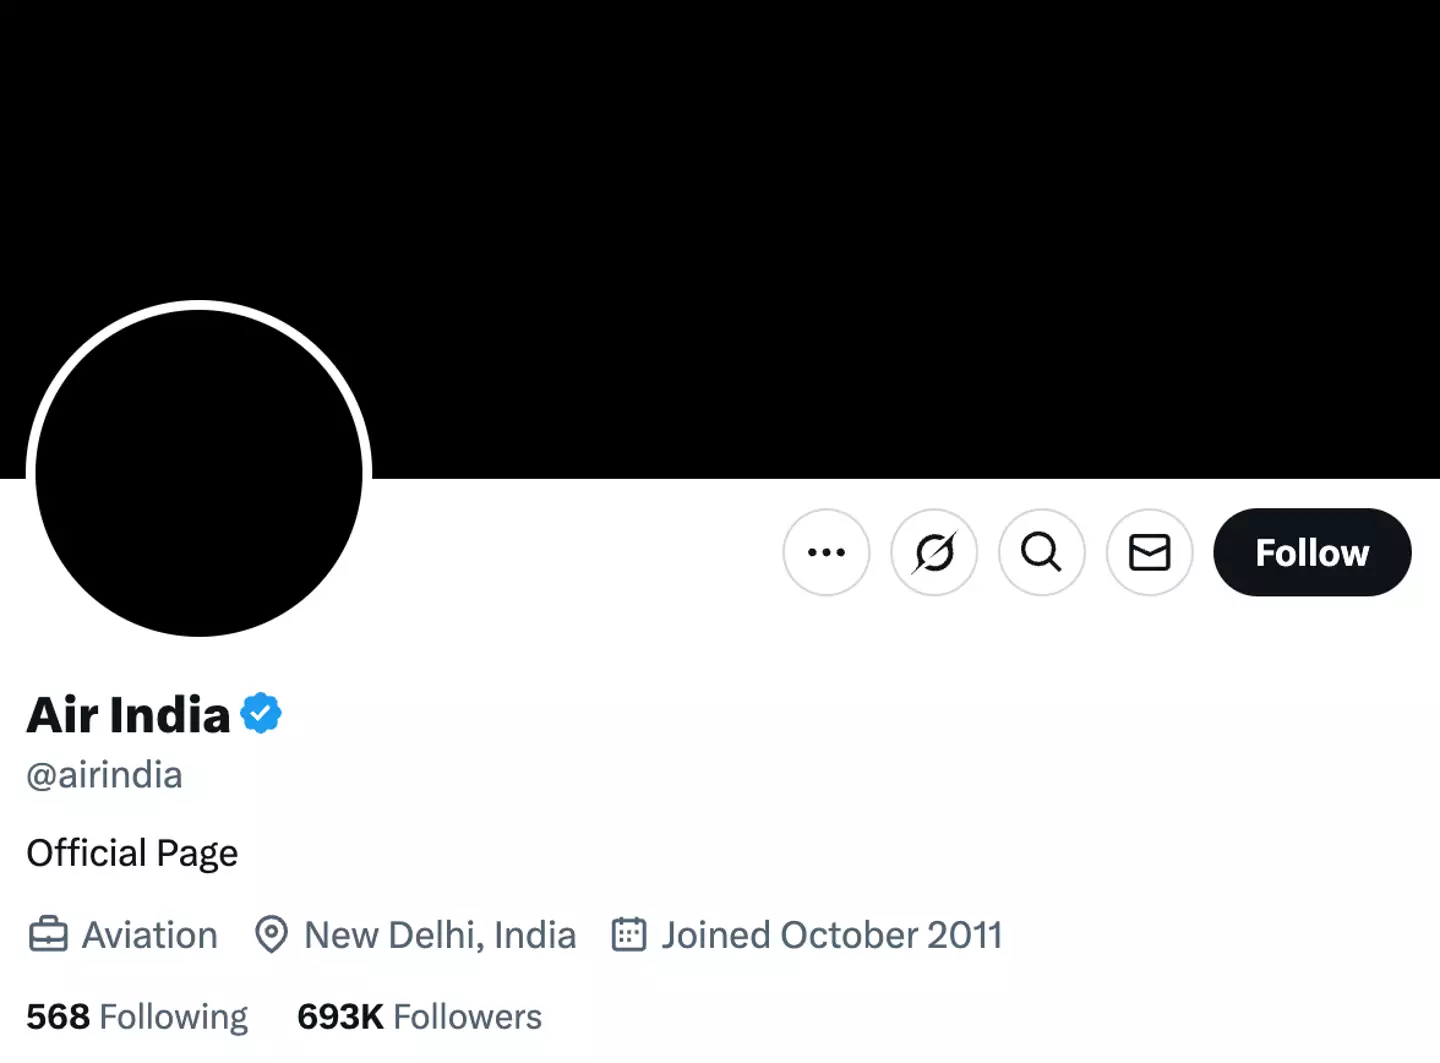Click the New Delhi, India location text
This screenshot has width=1440, height=1063.
439,934
